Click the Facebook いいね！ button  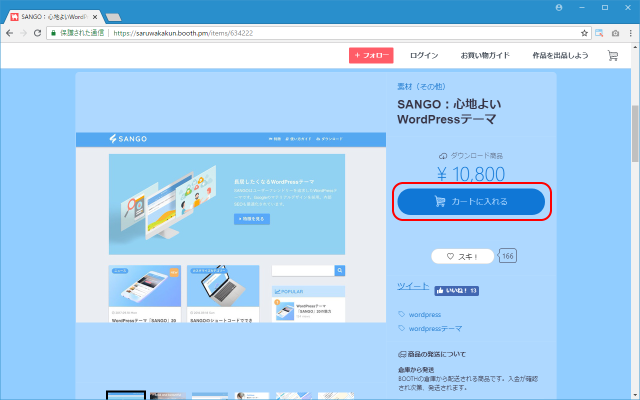click(456, 291)
